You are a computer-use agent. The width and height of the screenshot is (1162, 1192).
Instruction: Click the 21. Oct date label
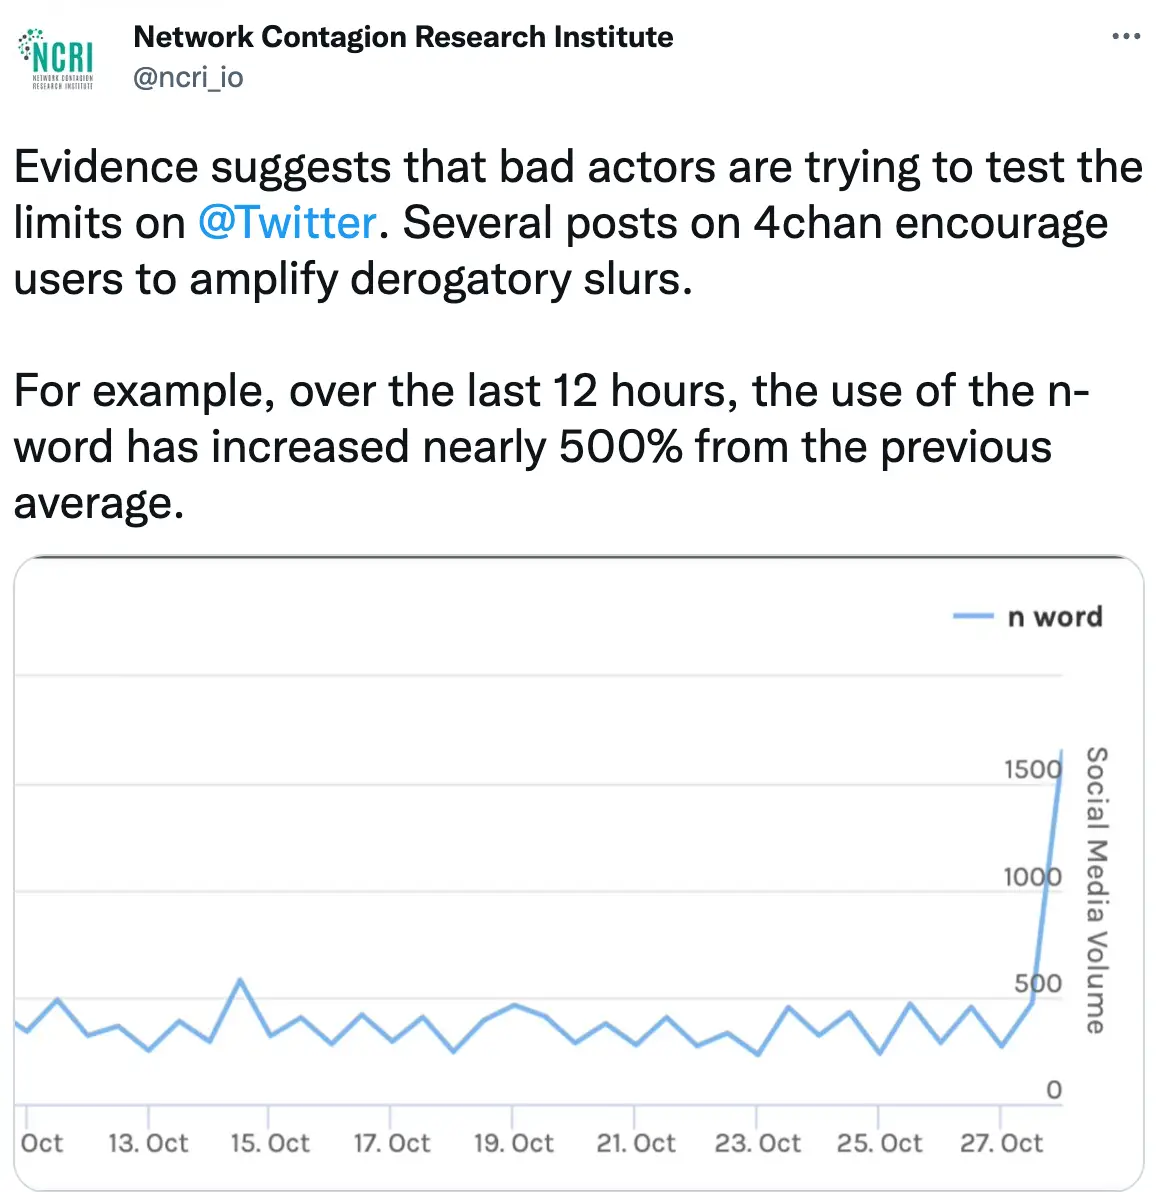coord(635,1142)
